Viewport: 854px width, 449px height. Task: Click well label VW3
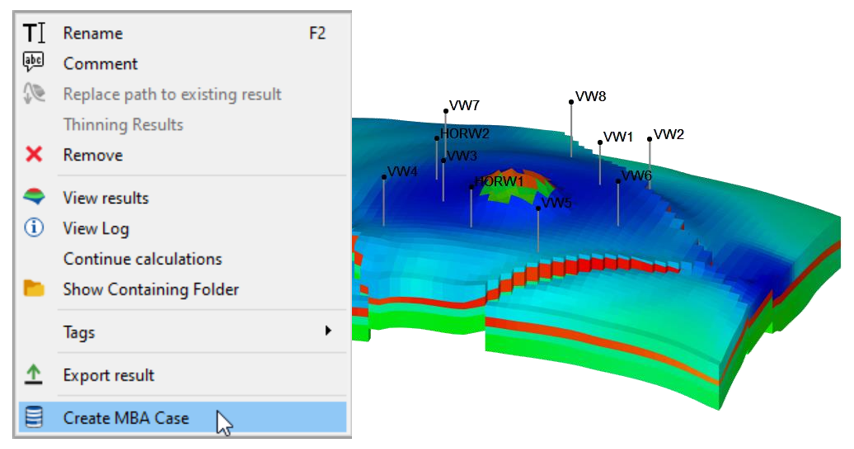click(x=462, y=156)
